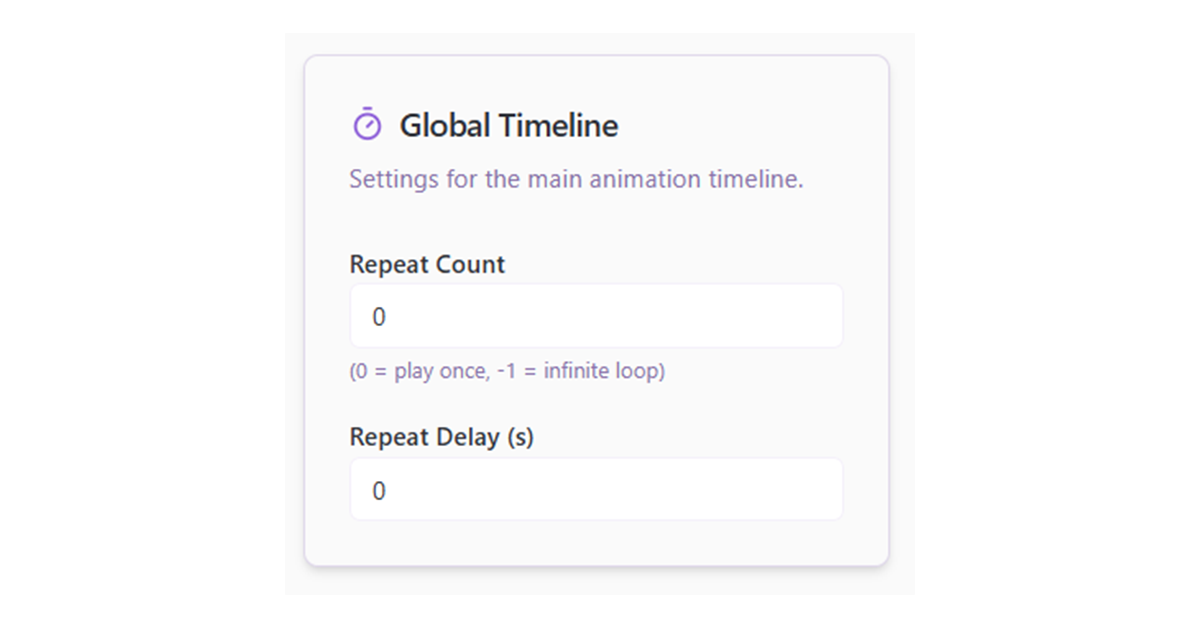Focus the Repeat Delay input box

coord(596,489)
